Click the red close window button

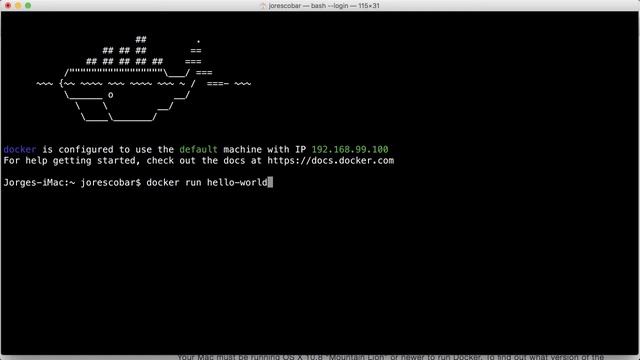click(8, 5)
